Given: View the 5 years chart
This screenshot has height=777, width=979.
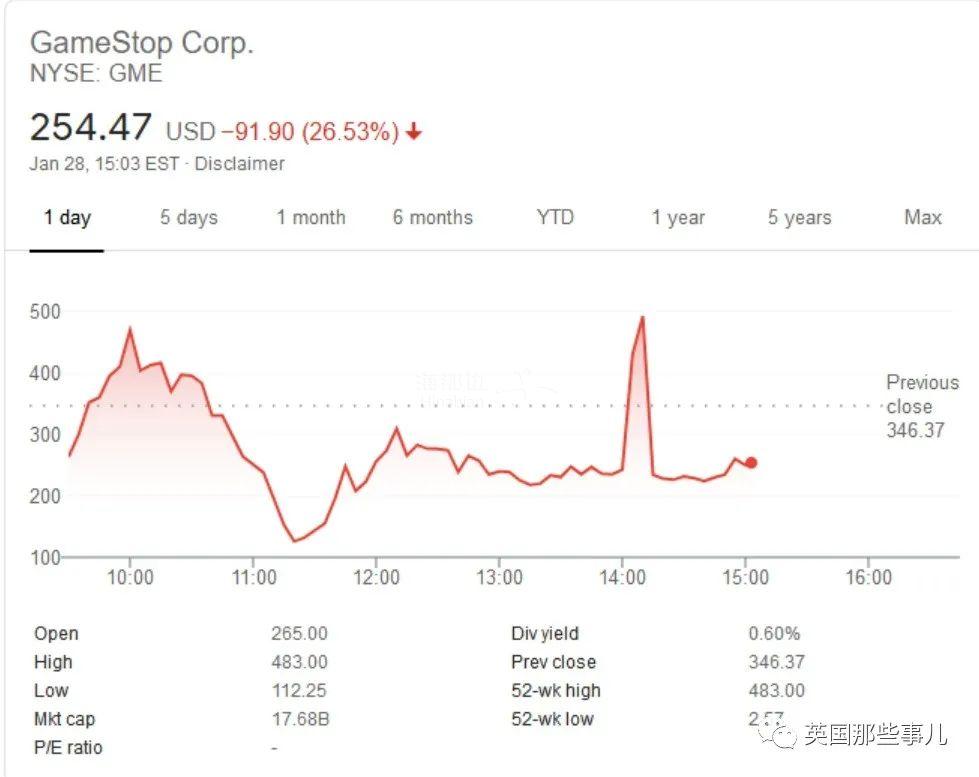Looking at the screenshot, I should point(800,217).
